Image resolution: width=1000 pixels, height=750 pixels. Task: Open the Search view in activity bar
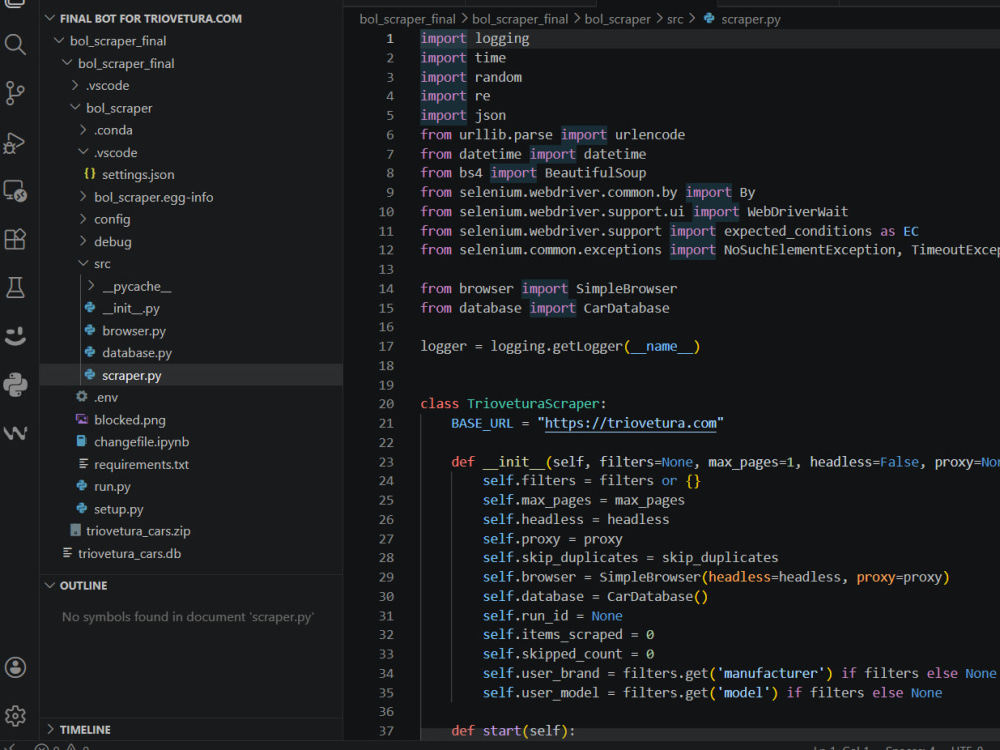(15, 45)
